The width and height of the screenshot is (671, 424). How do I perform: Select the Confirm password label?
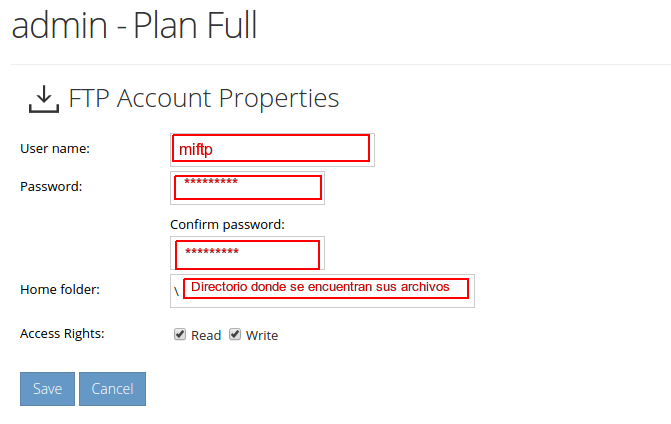[227, 225]
